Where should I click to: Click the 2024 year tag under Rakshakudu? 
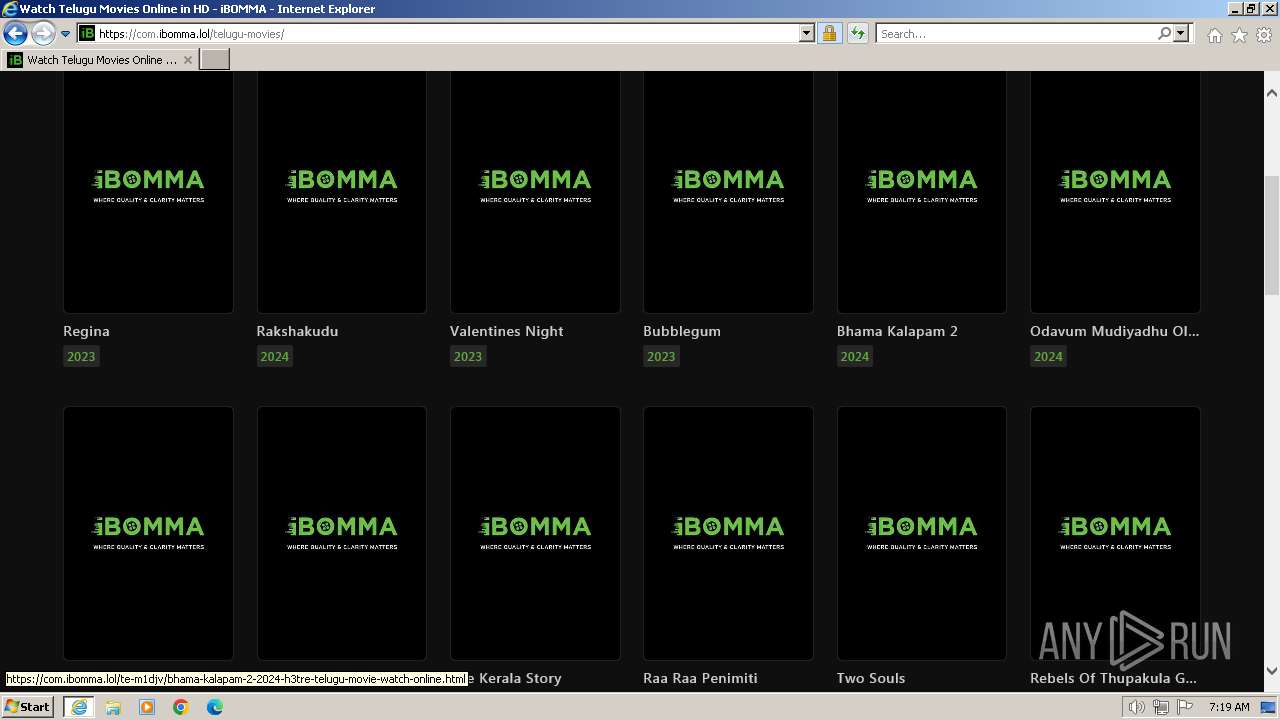[274, 357]
